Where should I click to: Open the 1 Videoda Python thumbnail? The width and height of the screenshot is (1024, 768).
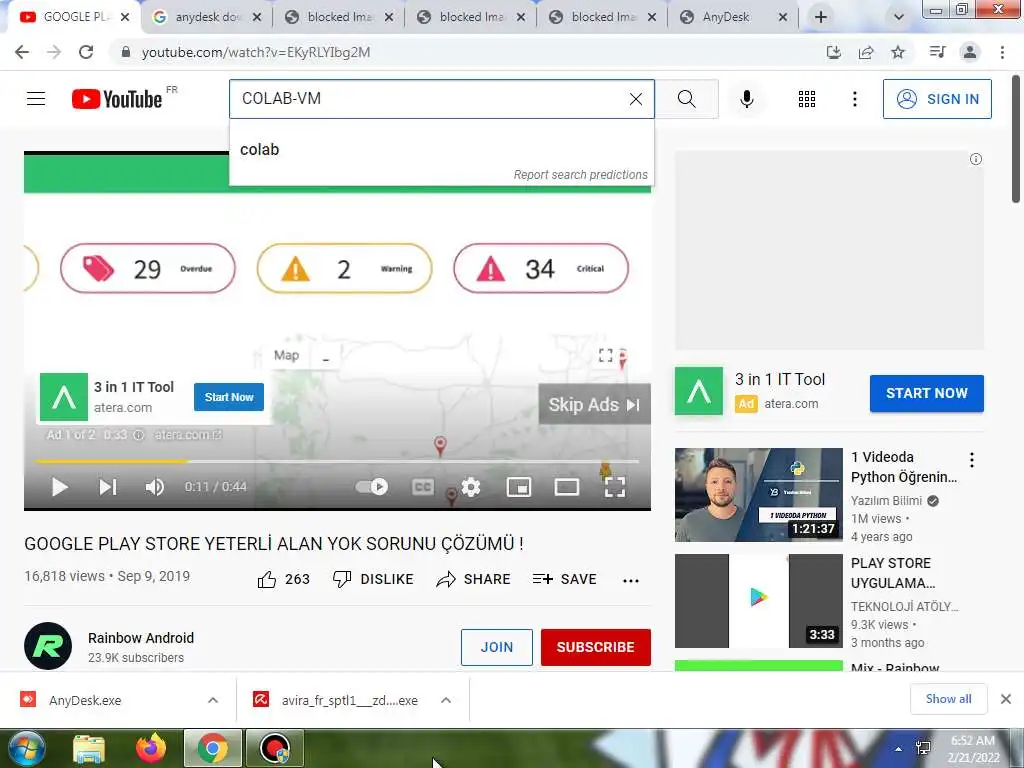(x=758, y=494)
